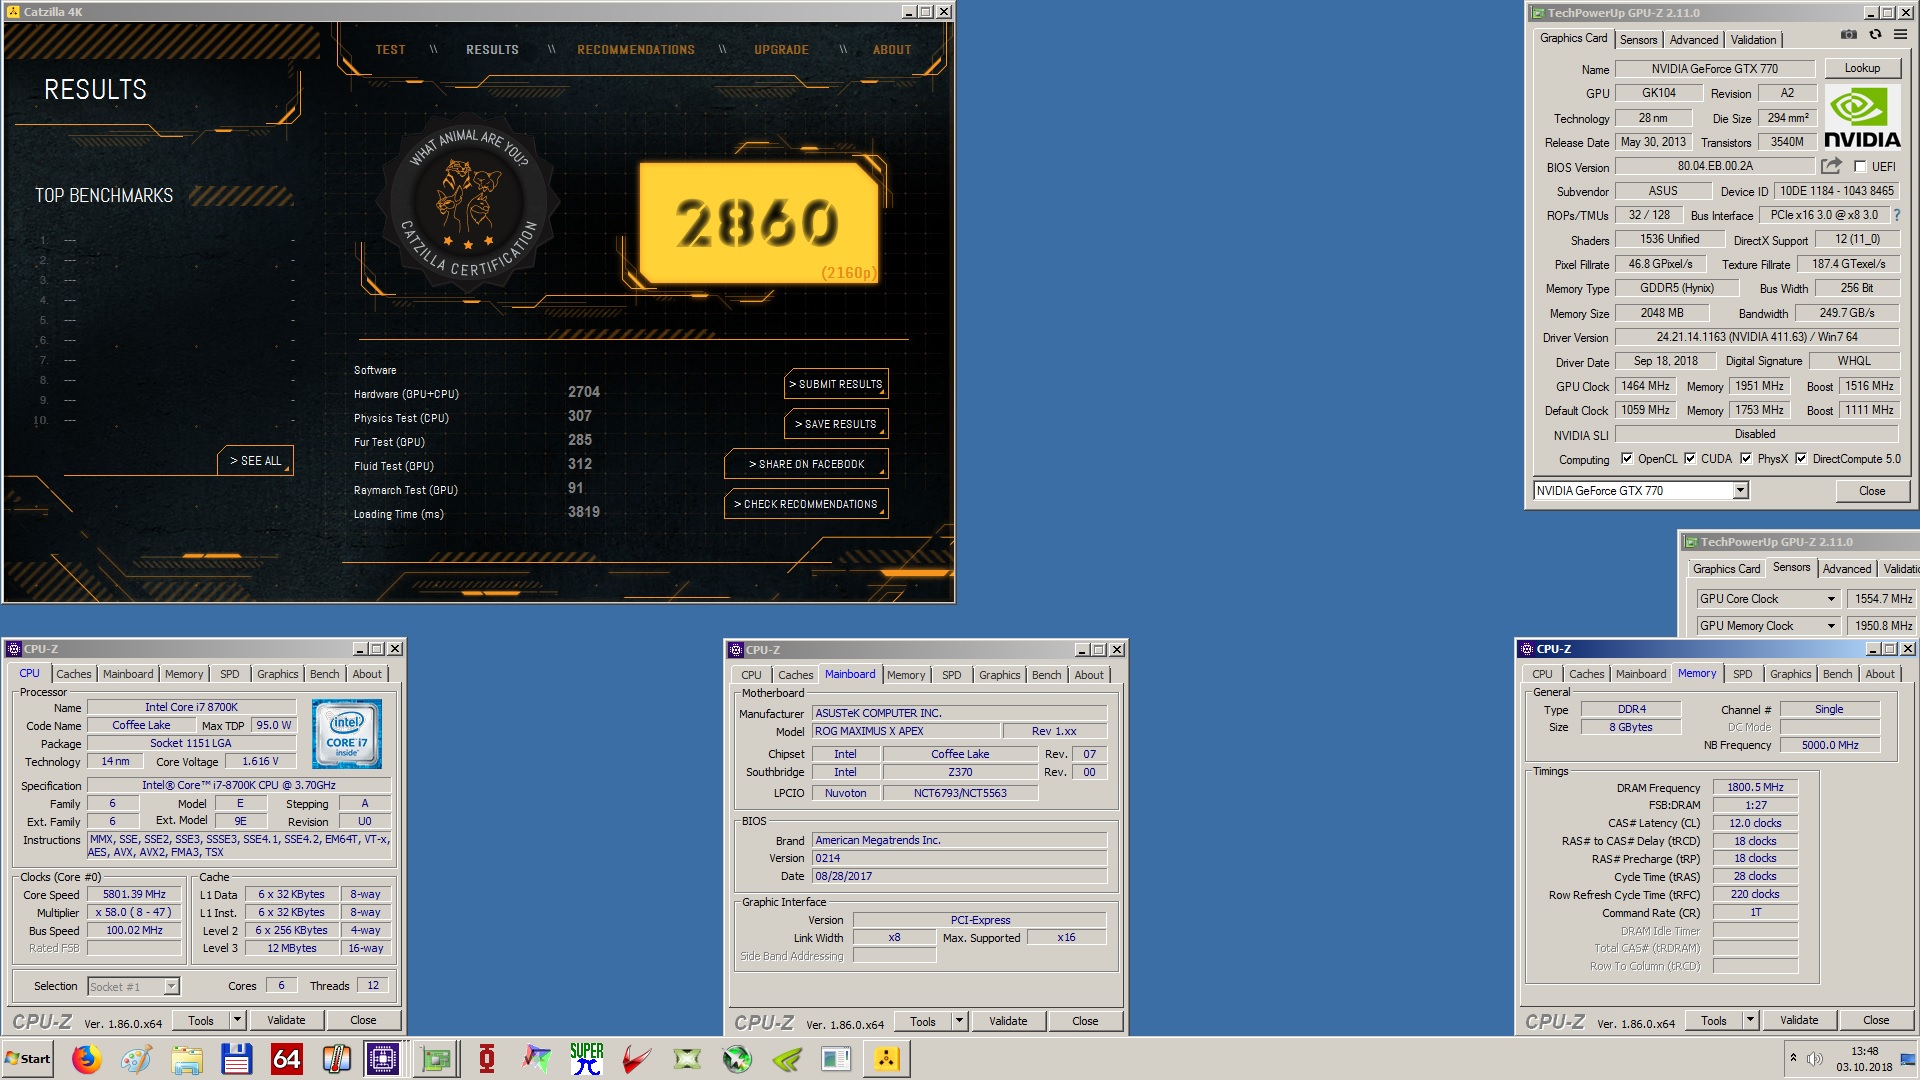Open the Paint palette icon in taskbar
This screenshot has height=1080, width=1920.
[x=137, y=1059]
